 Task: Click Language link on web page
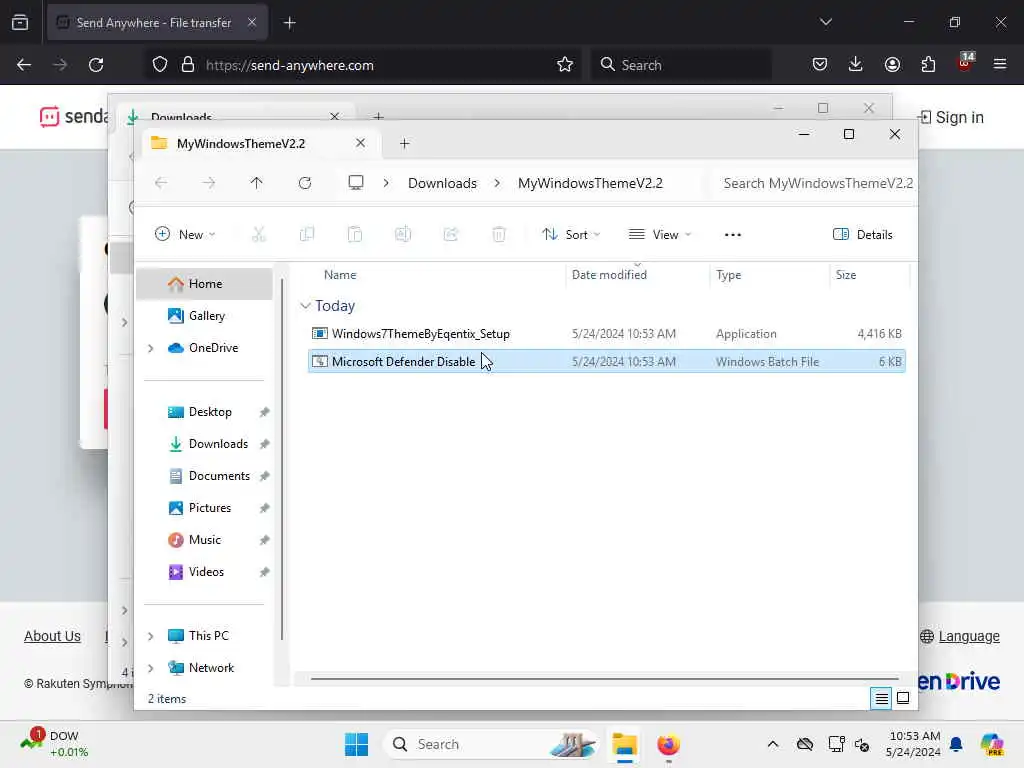pyautogui.click(x=968, y=636)
